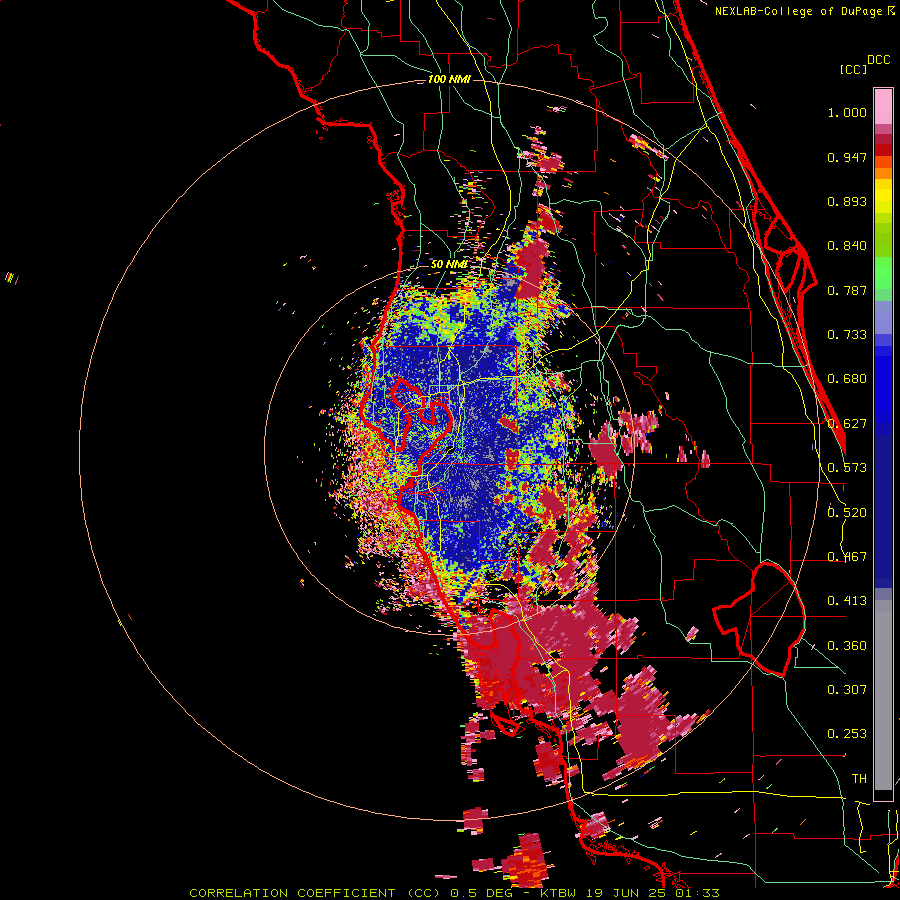900x900 pixels.
Task: Click the 0.413 legend value
Action: pos(847,600)
